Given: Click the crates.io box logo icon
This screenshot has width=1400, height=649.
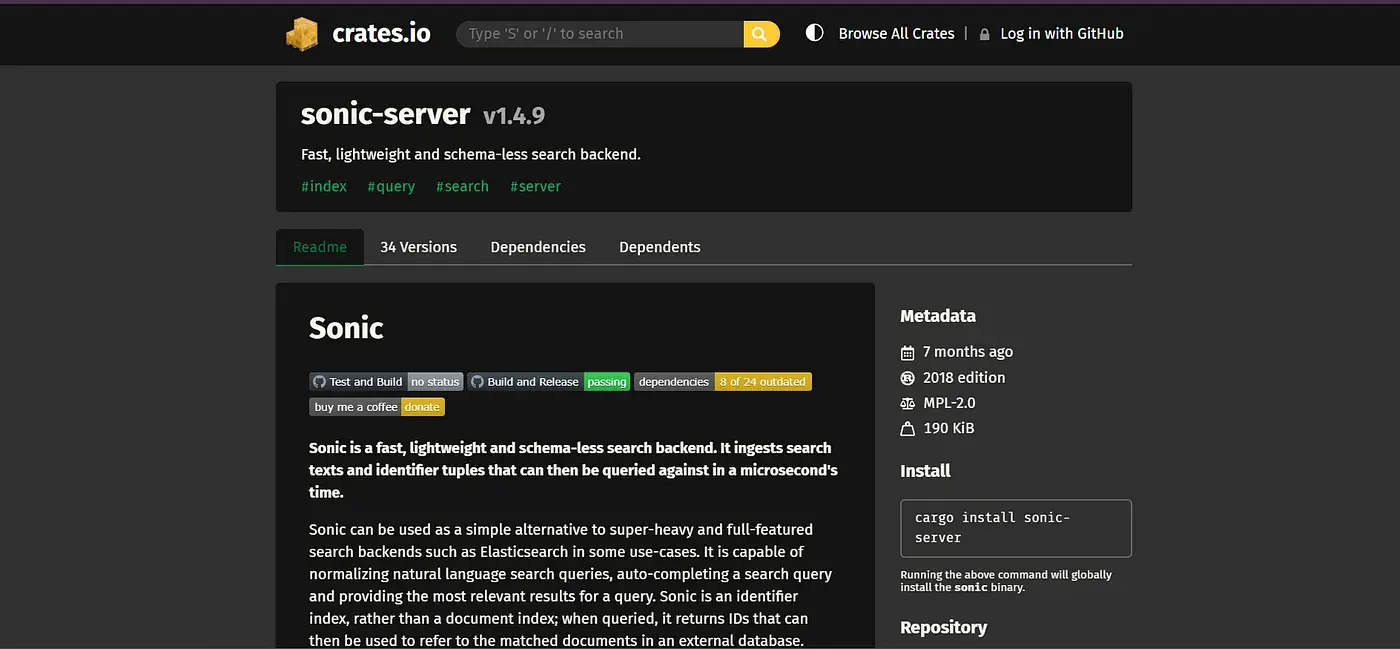Looking at the screenshot, I should pyautogui.click(x=301, y=34).
